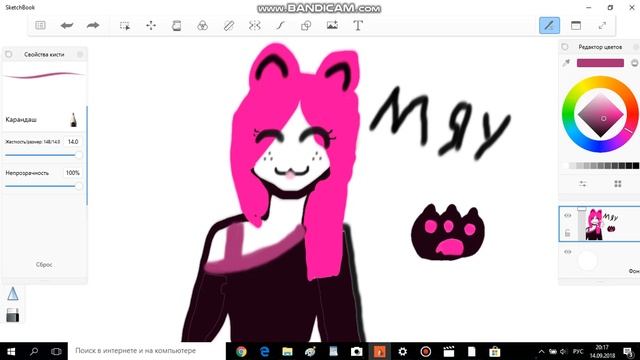Viewport: 640px width, 360px height.
Task: Open the Camera app from taskbar
Action: pos(356,351)
